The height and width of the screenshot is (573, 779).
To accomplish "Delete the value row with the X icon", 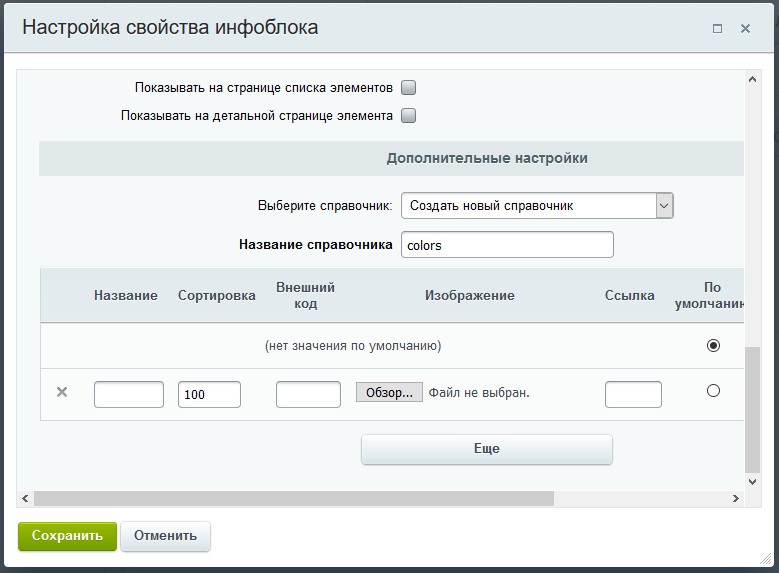I will point(62,392).
